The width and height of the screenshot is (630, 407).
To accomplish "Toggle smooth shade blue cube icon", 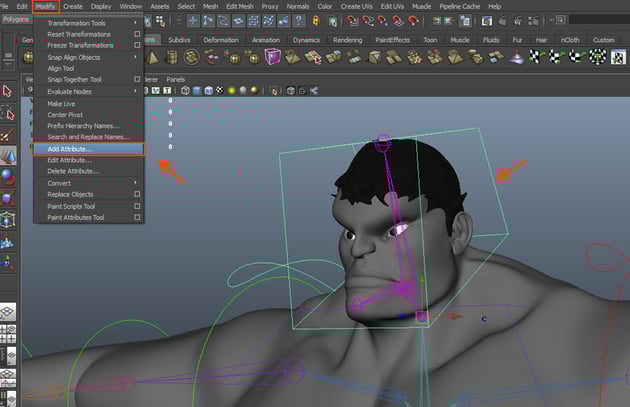I will (x=196, y=91).
